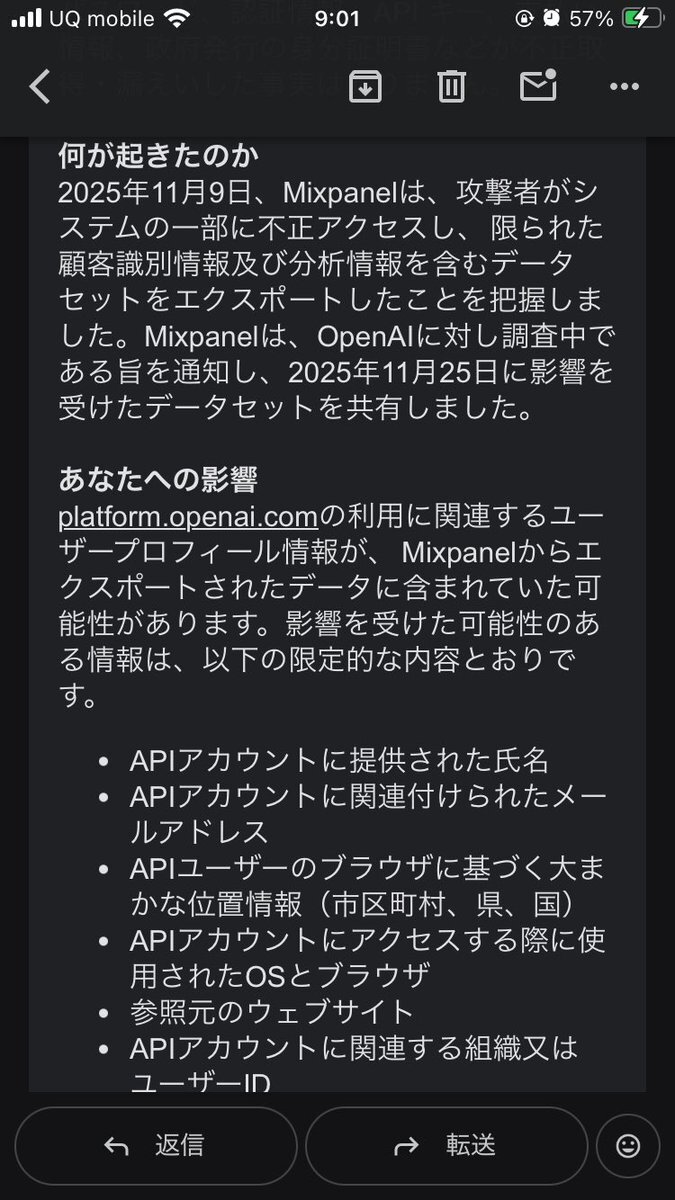Archive this email
The image size is (675, 1200).
click(x=365, y=87)
